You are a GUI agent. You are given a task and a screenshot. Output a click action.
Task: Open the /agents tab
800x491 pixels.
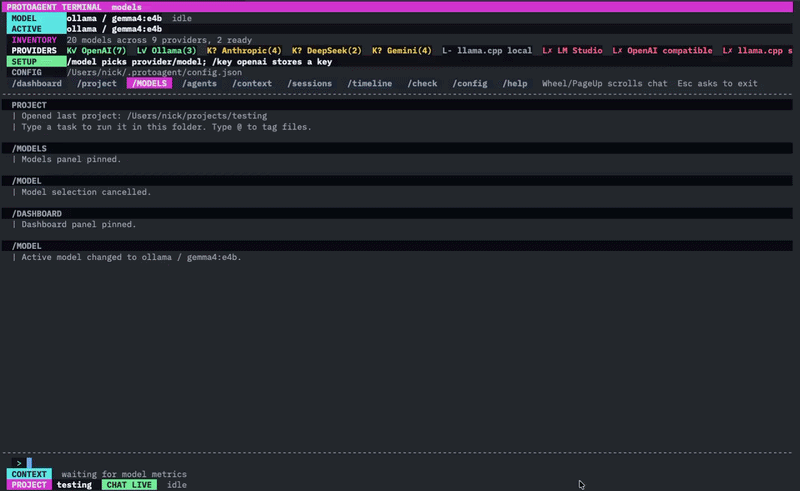pos(199,83)
